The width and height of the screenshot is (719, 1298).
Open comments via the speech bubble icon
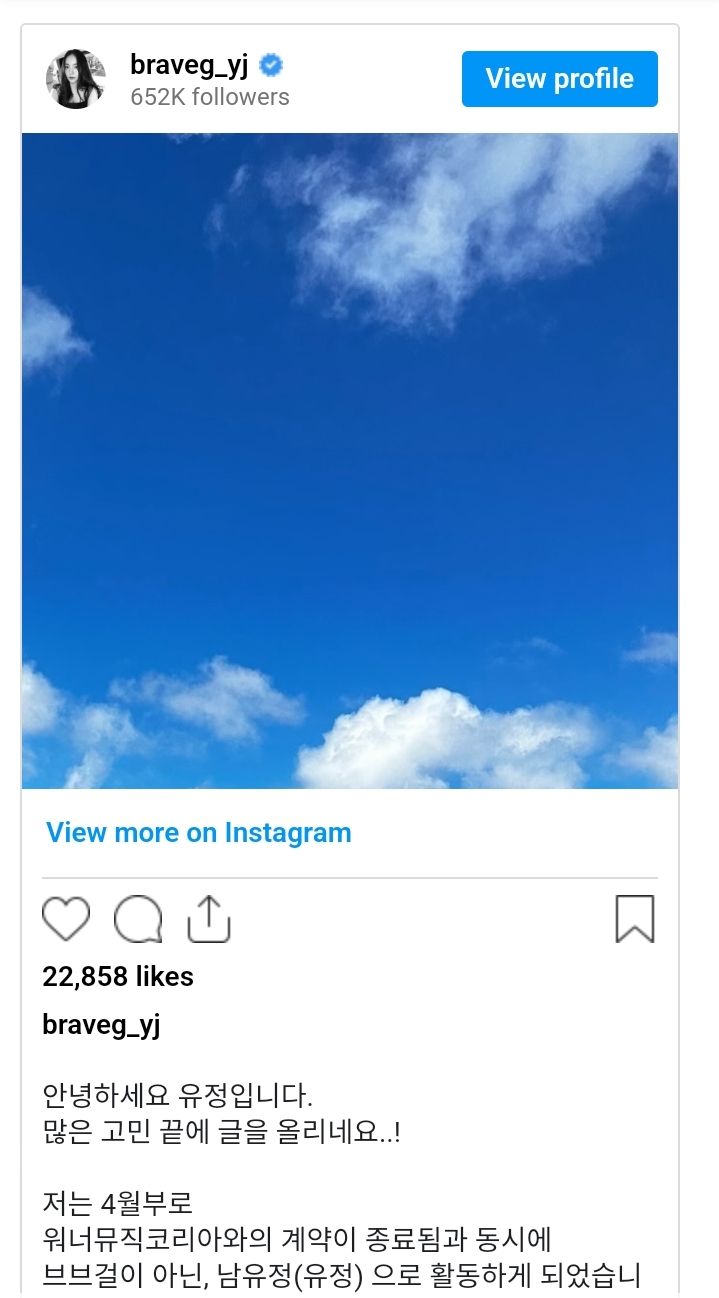[x=138, y=918]
